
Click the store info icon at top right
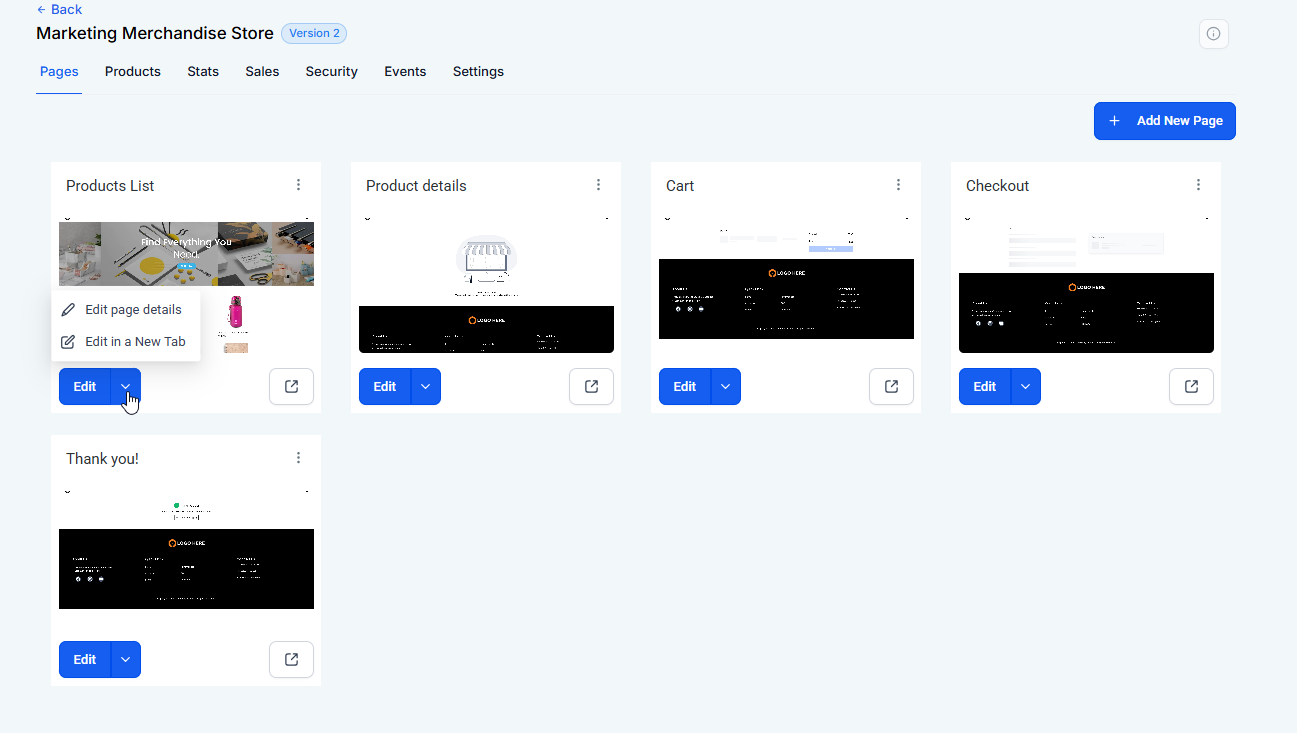click(x=1213, y=34)
